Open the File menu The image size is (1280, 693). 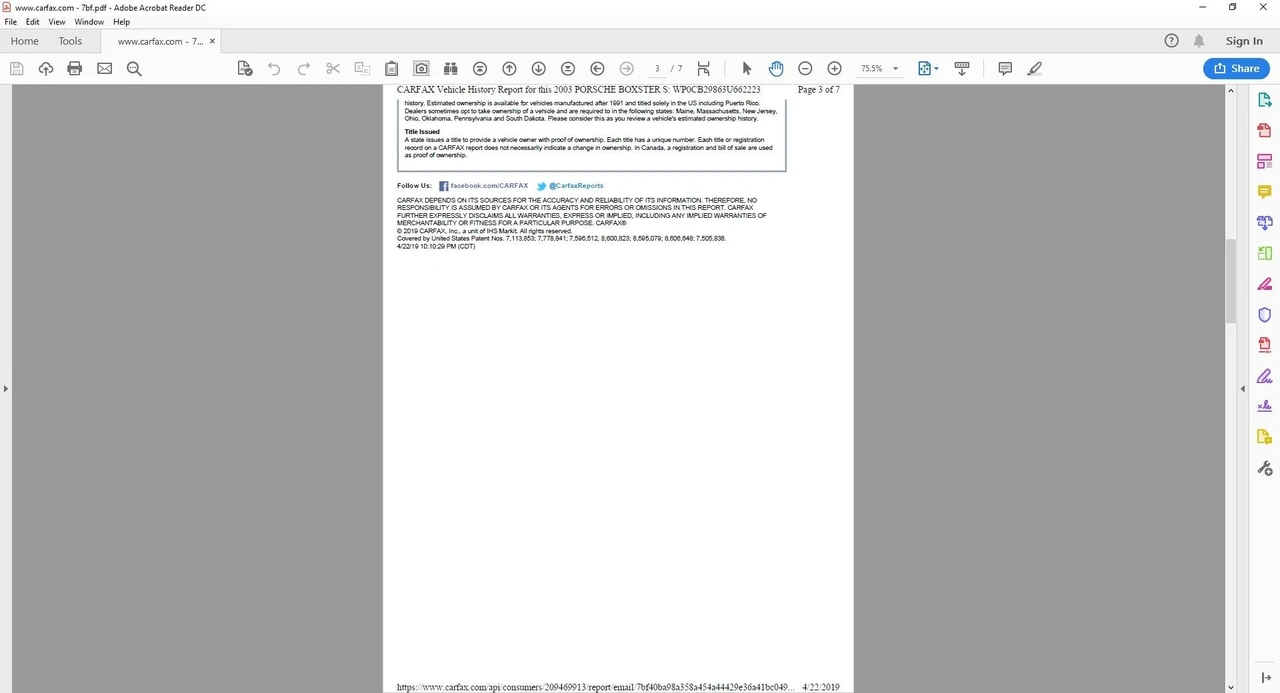pyautogui.click(x=11, y=21)
